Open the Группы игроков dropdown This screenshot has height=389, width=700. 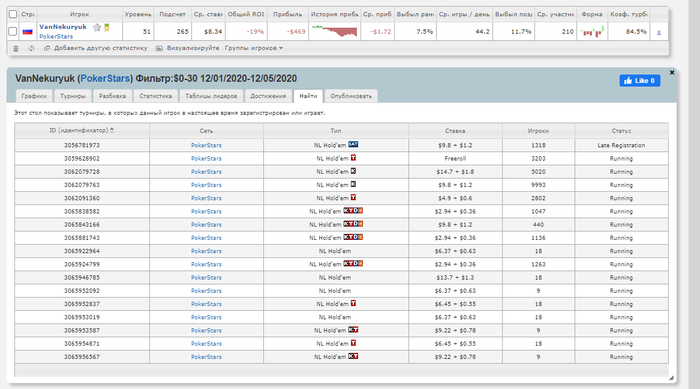[x=254, y=48]
